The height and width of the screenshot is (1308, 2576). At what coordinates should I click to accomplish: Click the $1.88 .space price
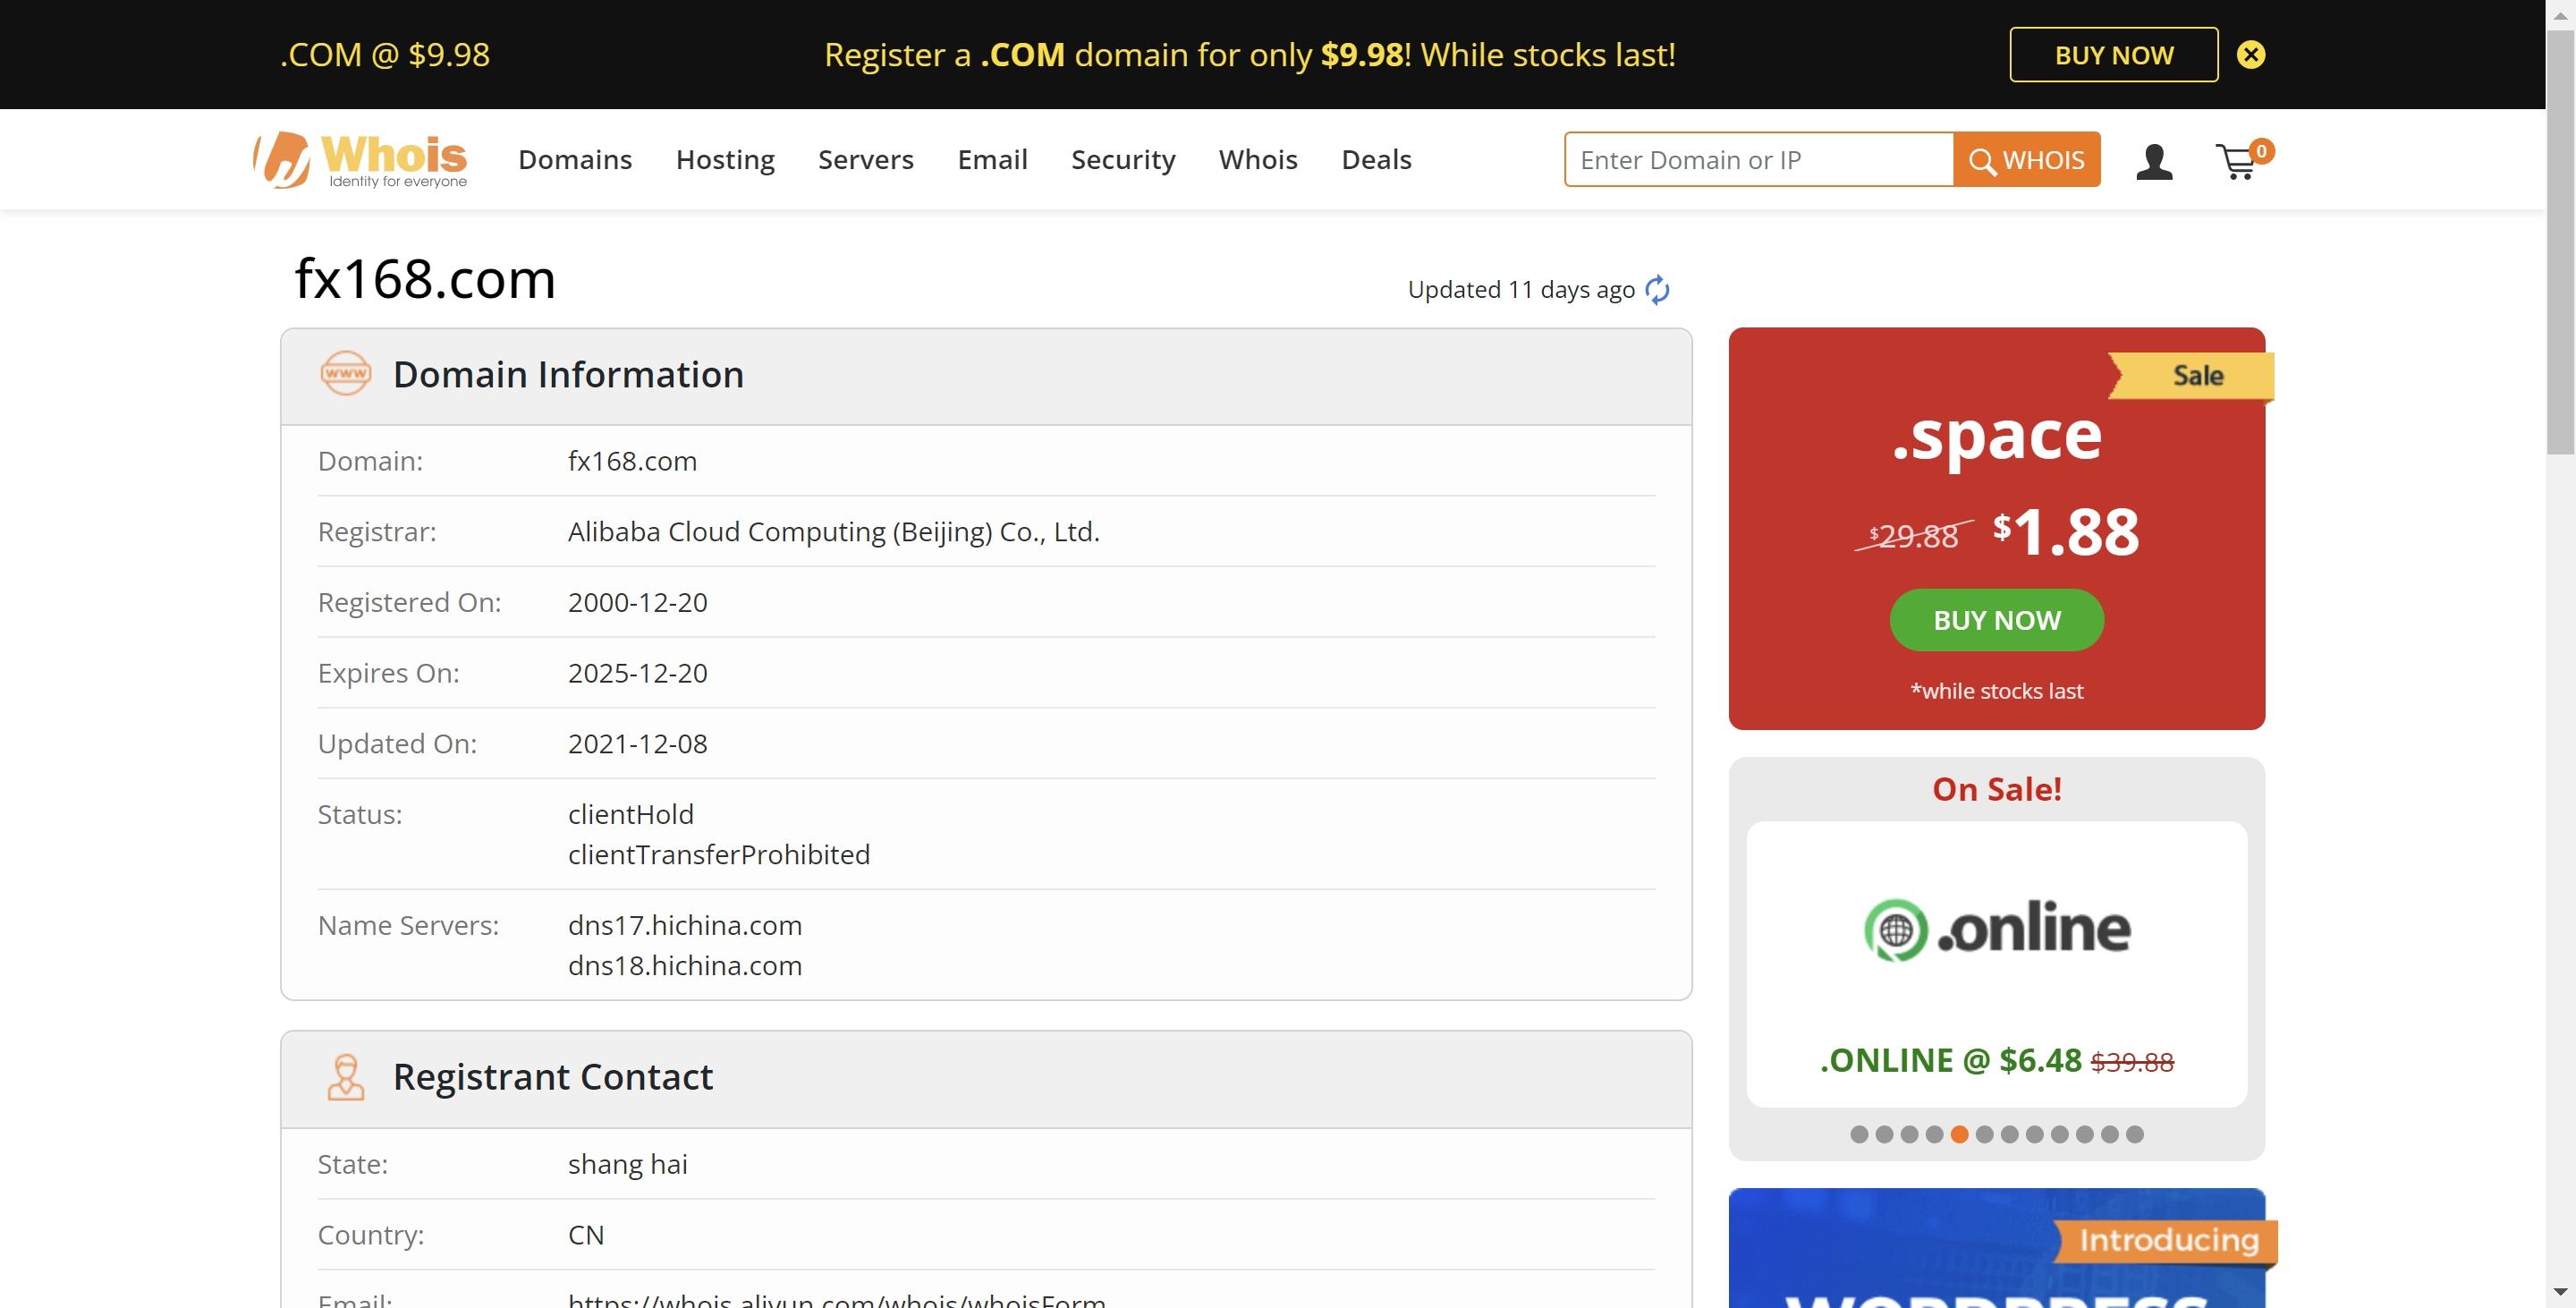pos(2065,532)
